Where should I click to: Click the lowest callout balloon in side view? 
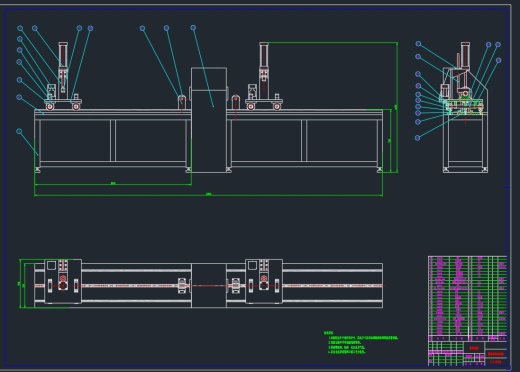coord(418,138)
